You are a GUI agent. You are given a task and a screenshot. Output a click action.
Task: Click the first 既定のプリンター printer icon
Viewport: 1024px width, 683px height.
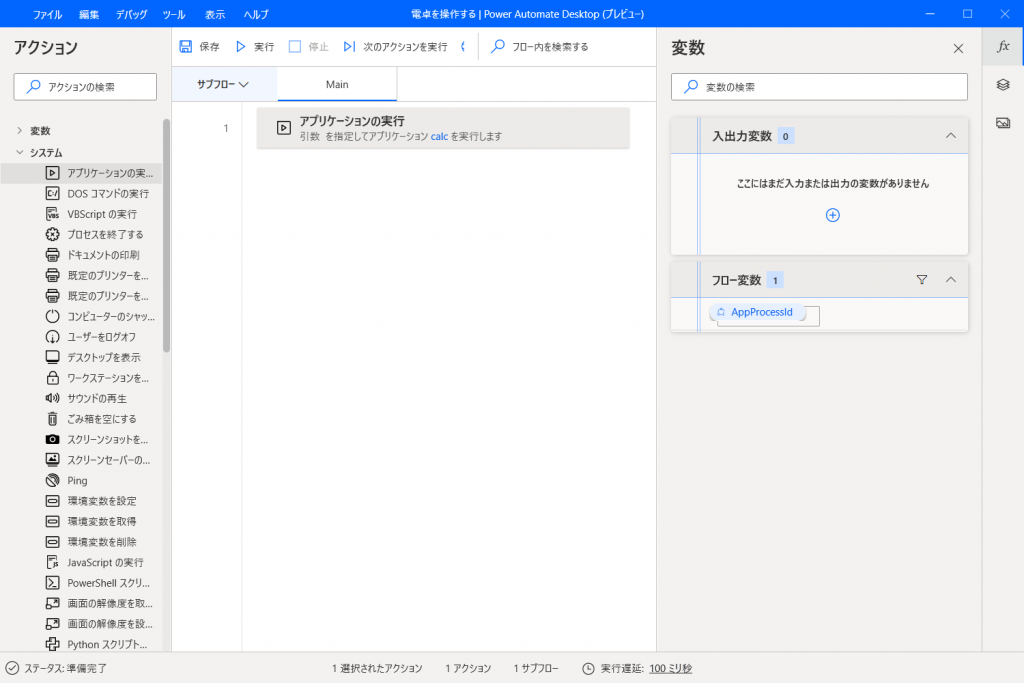coord(52,276)
